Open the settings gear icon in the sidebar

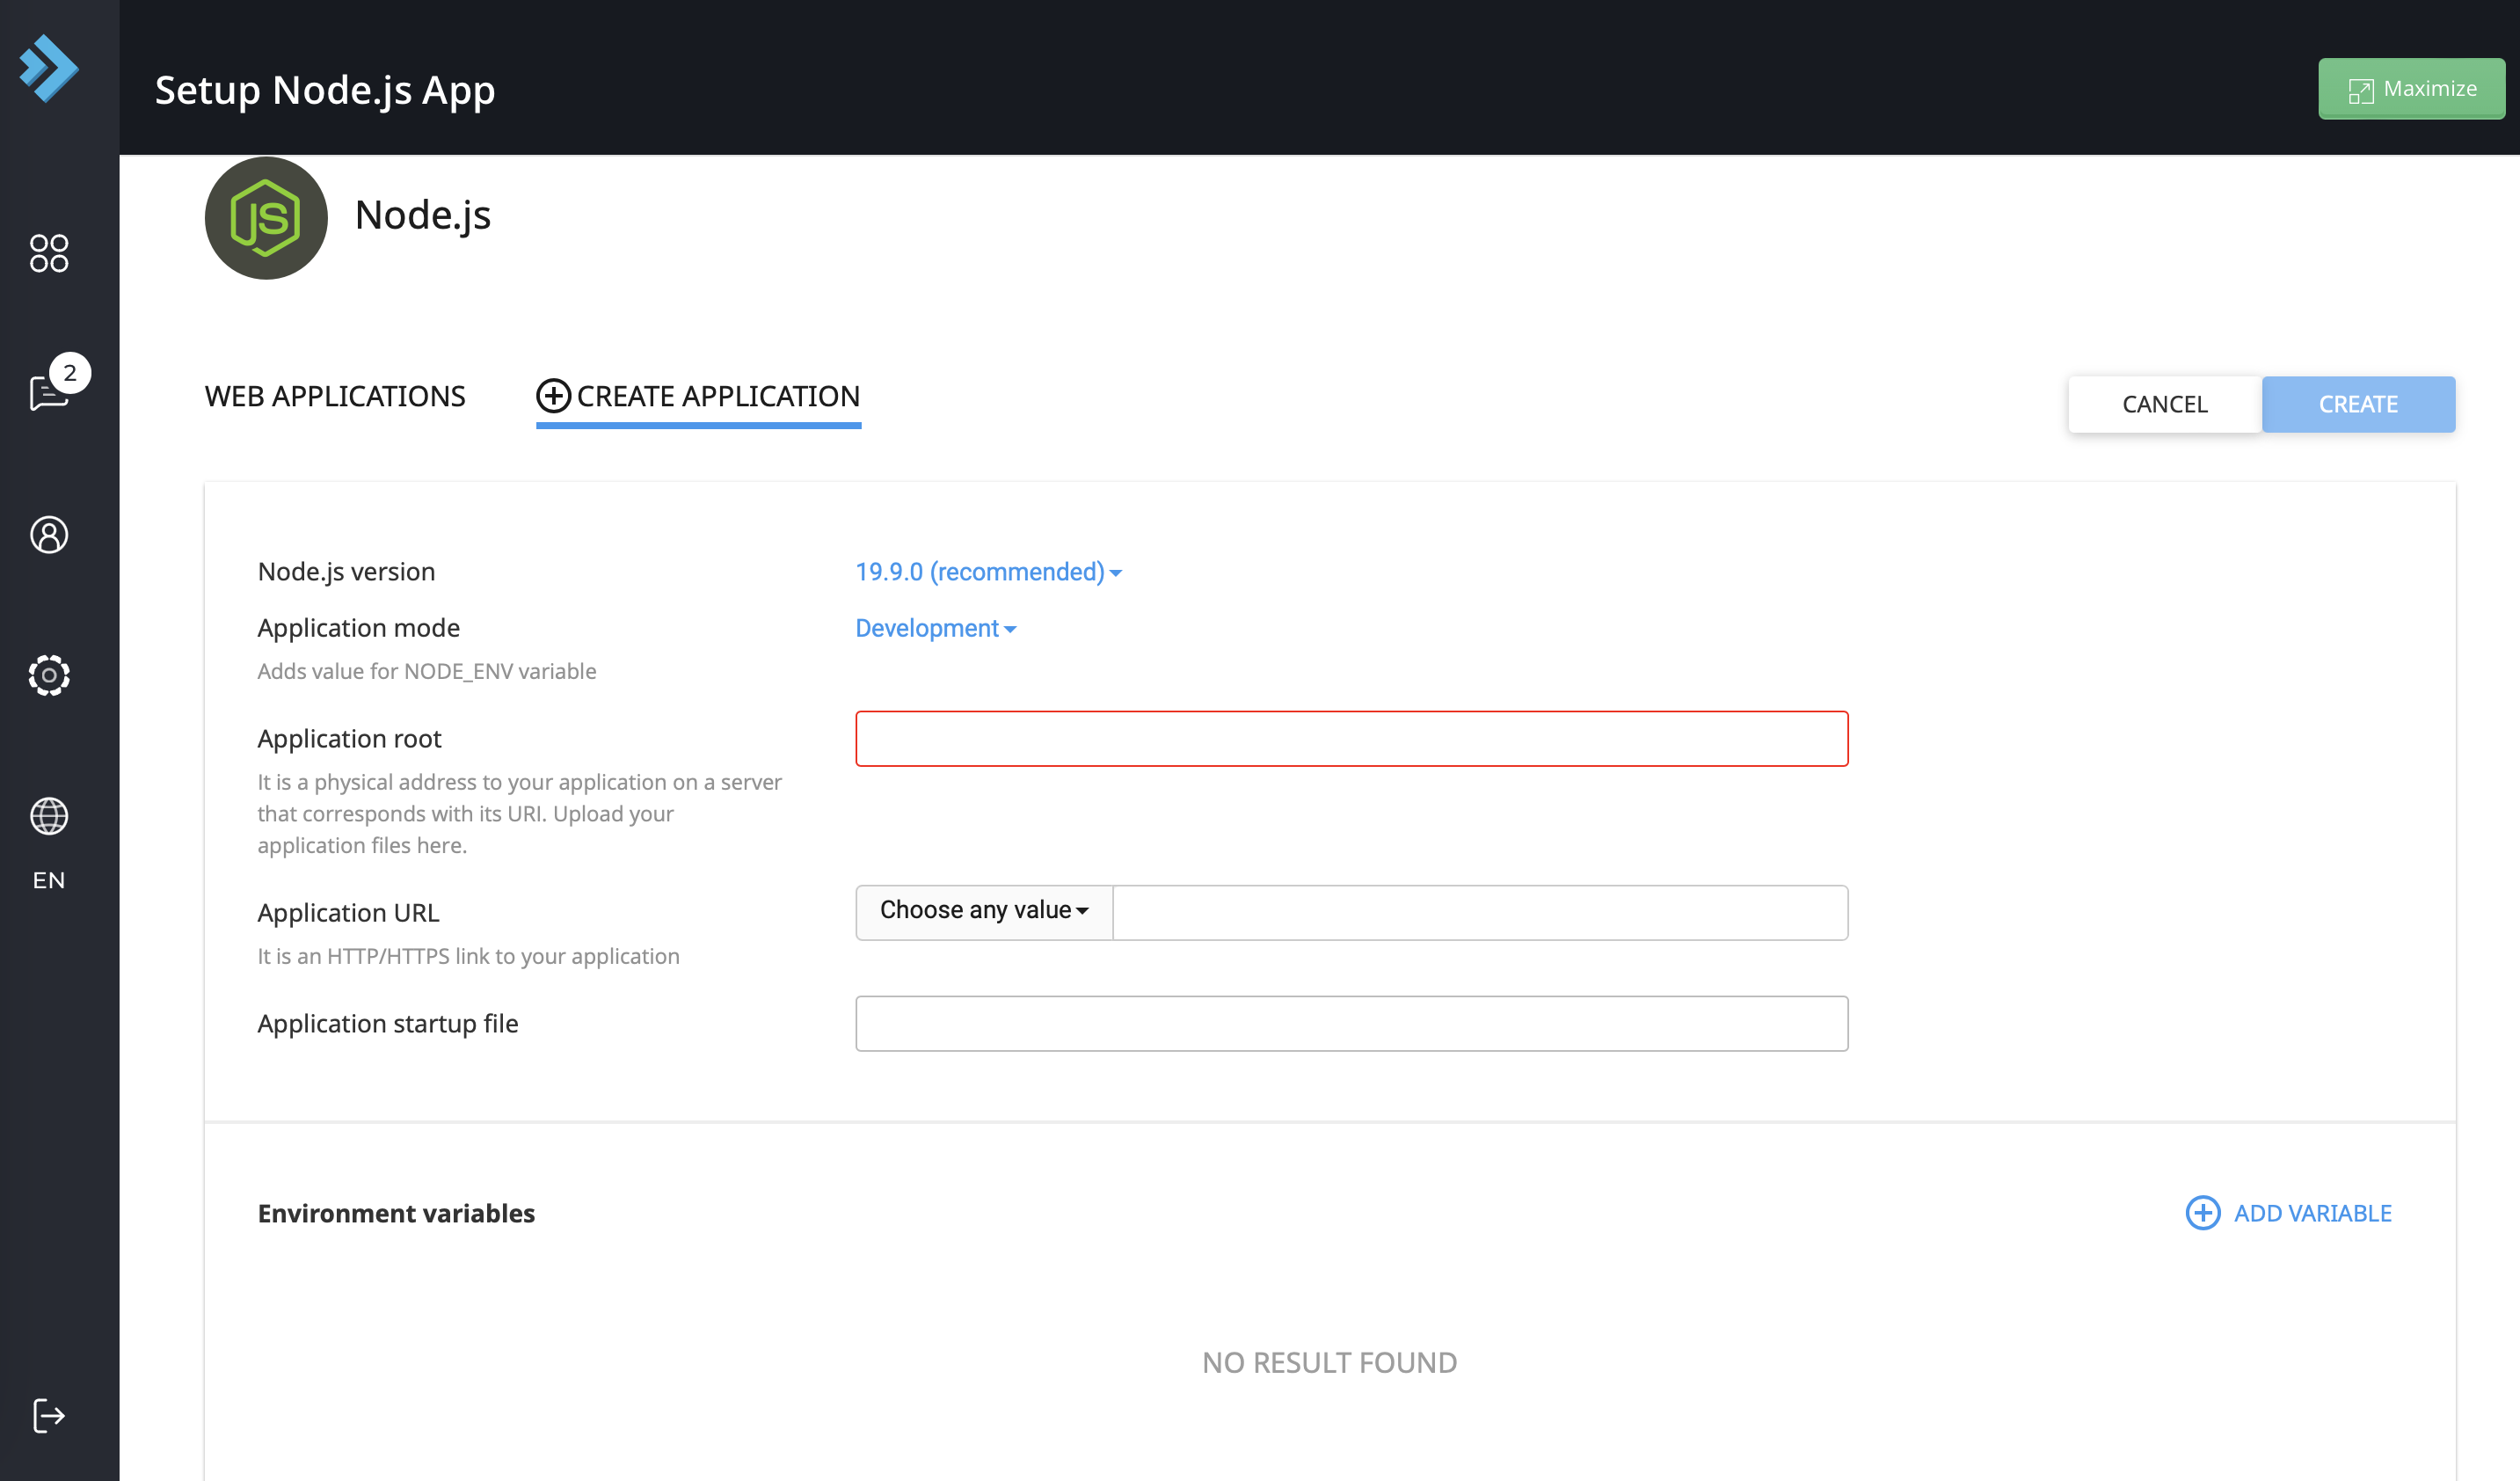(49, 675)
